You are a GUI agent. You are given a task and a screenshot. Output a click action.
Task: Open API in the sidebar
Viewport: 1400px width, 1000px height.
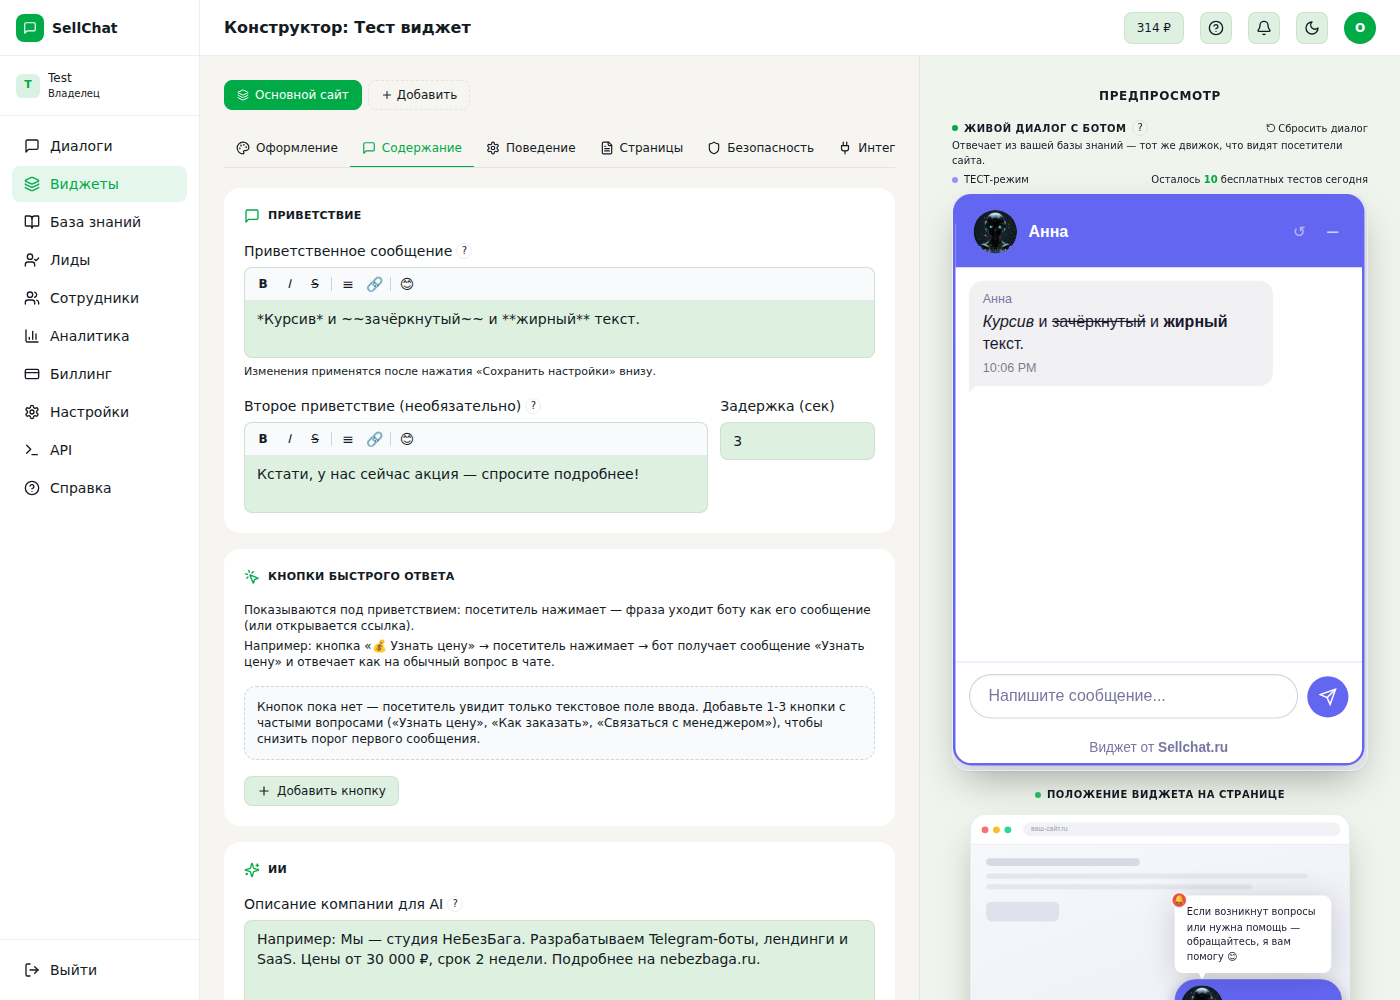(99, 450)
